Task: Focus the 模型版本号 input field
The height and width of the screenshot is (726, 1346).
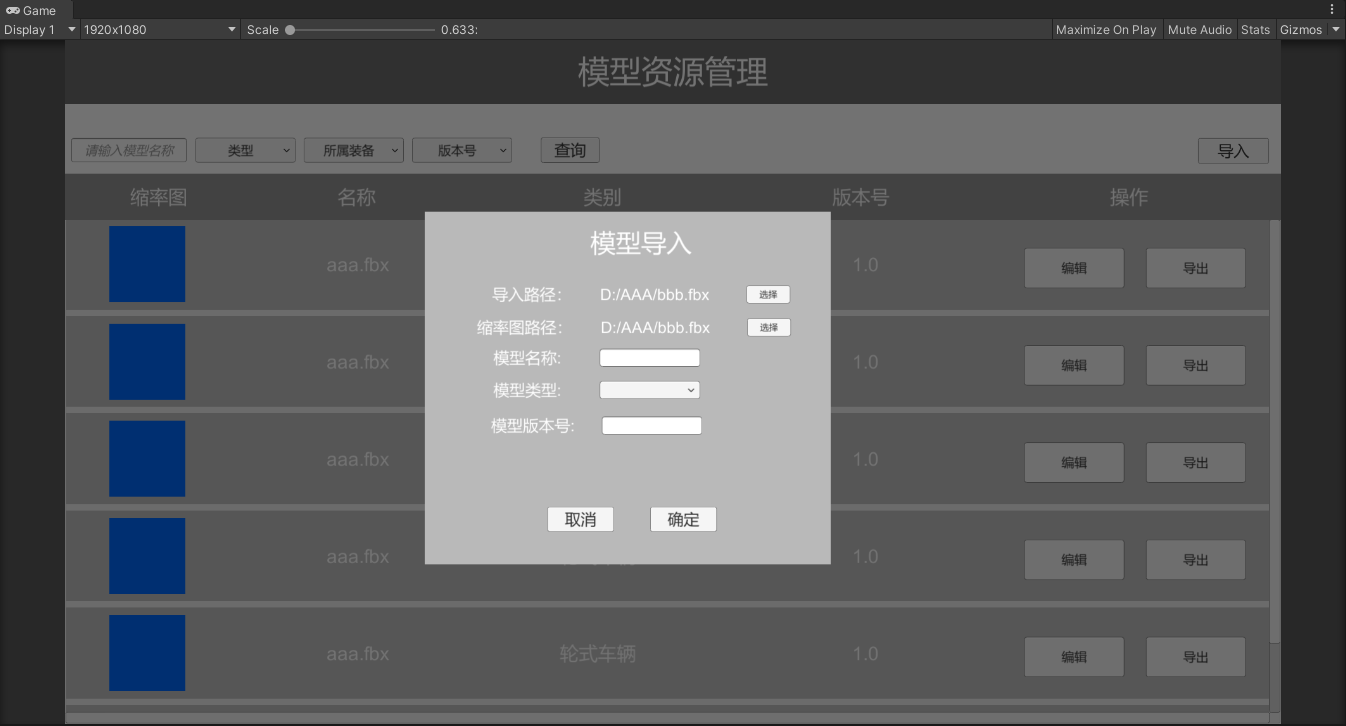Action: (x=651, y=426)
